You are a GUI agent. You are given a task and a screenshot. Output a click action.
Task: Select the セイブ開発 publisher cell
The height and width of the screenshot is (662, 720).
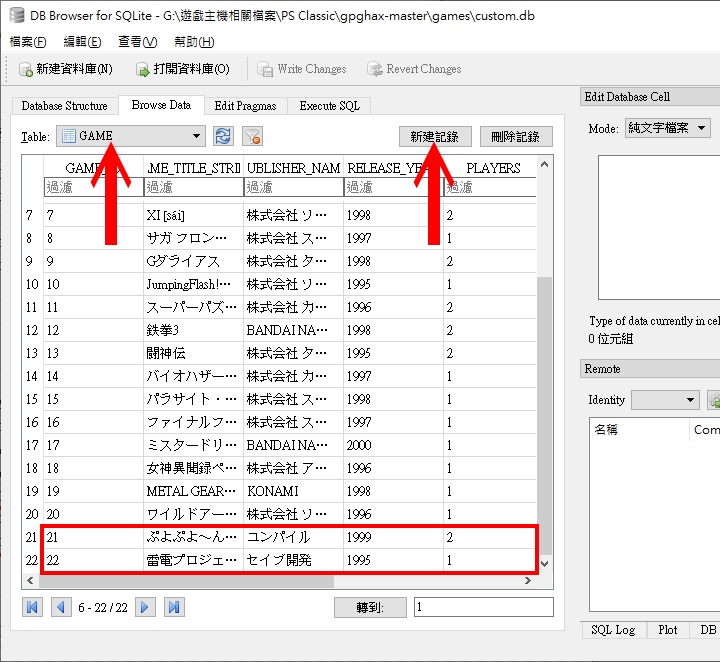pos(293,560)
